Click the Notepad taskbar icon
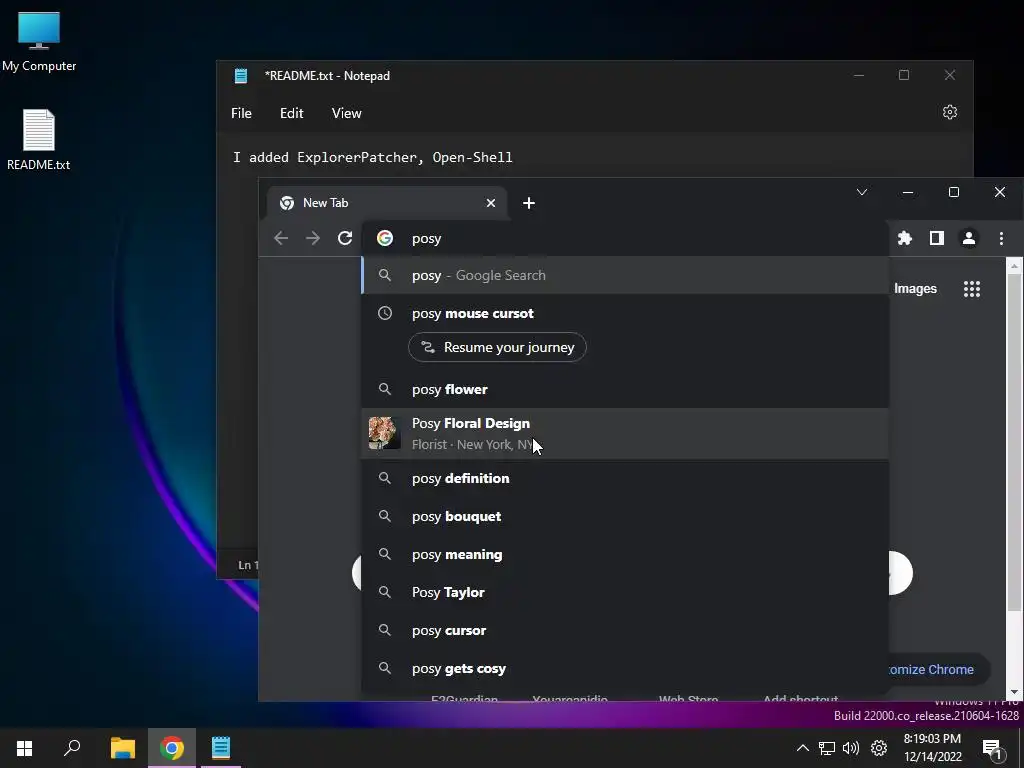The width and height of the screenshot is (1024, 768). (221, 748)
